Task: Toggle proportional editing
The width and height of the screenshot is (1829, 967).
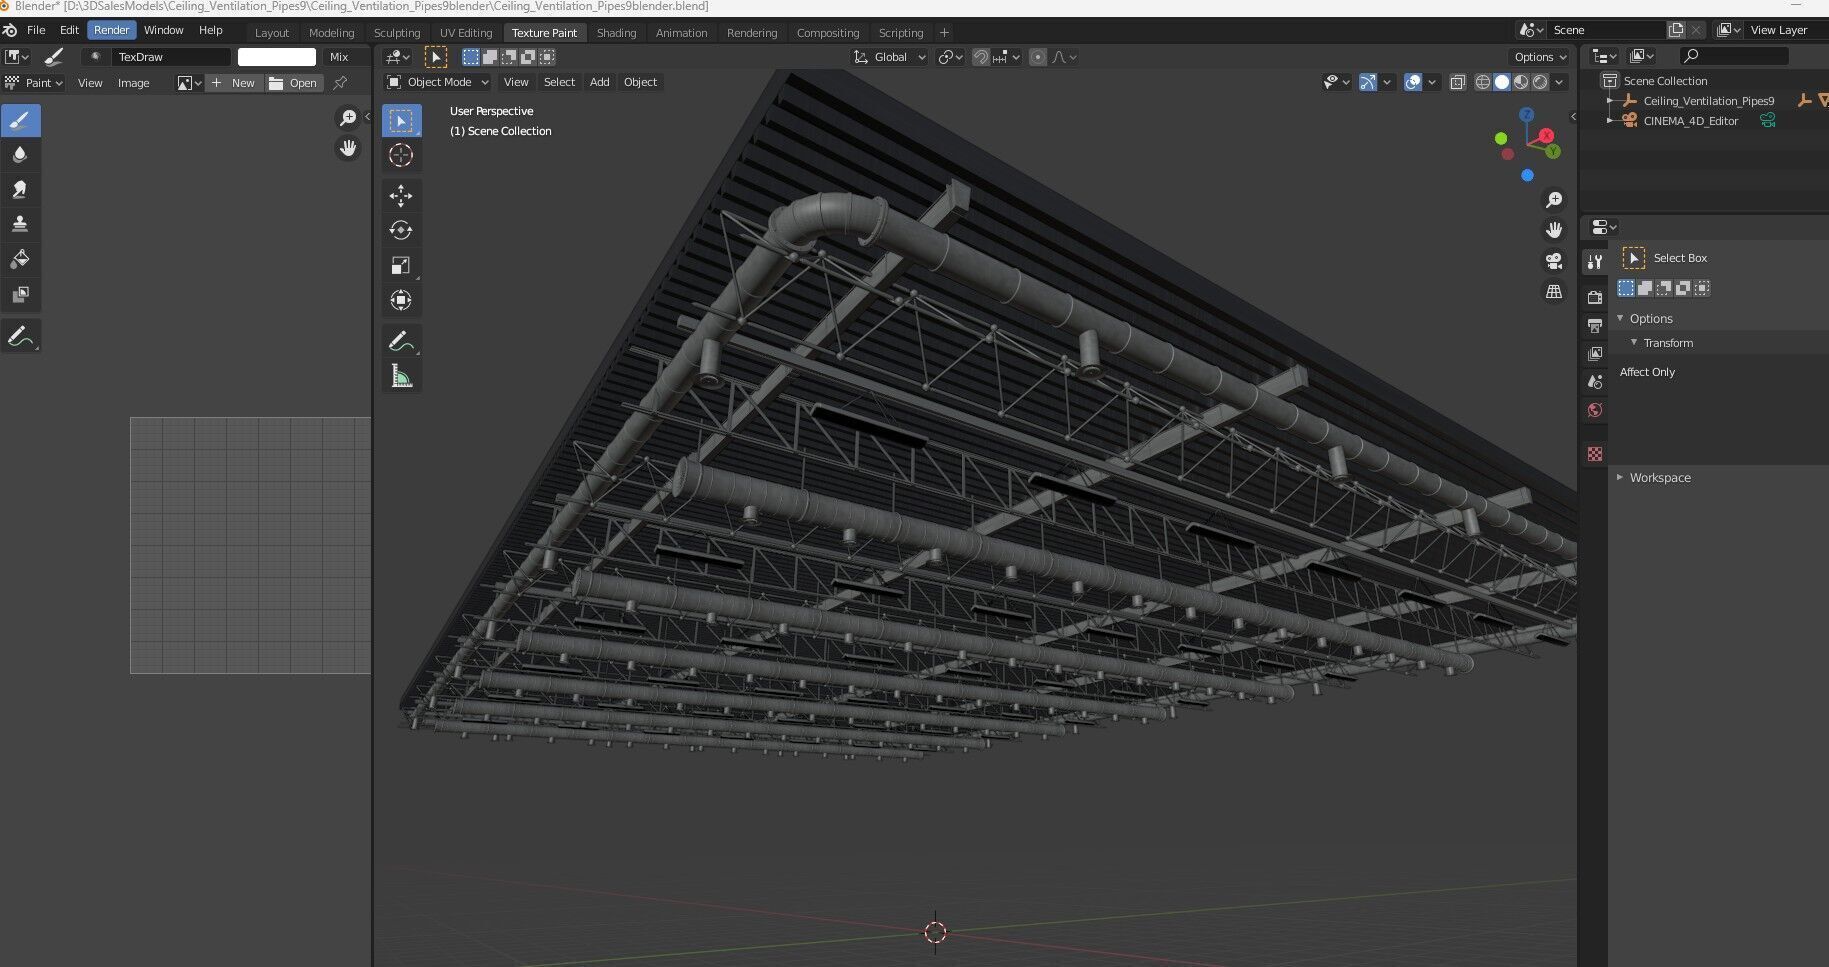Action: (1038, 57)
